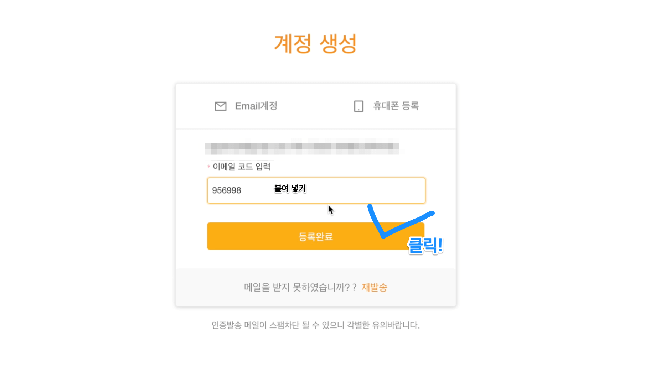Click the spam warning notice below the card
Screen dimensions: 650x378
click(x=315, y=325)
